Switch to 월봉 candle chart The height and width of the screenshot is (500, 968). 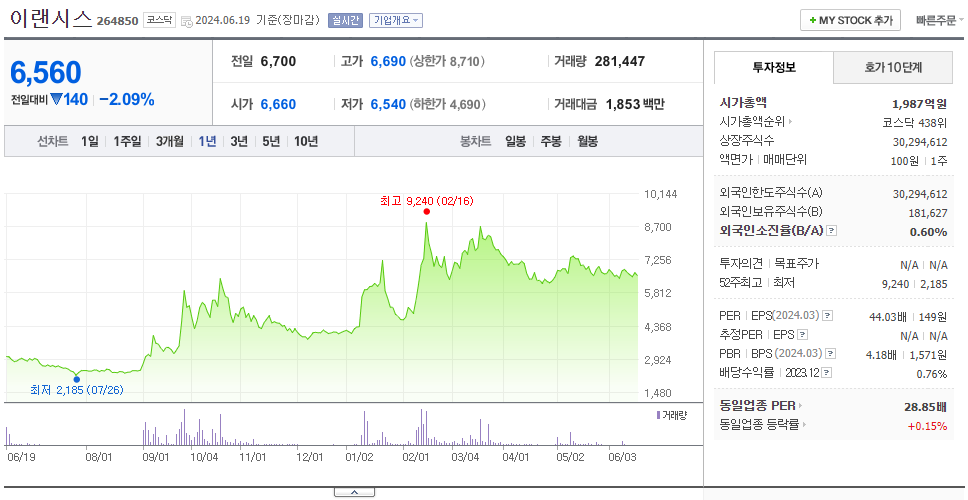click(587, 141)
